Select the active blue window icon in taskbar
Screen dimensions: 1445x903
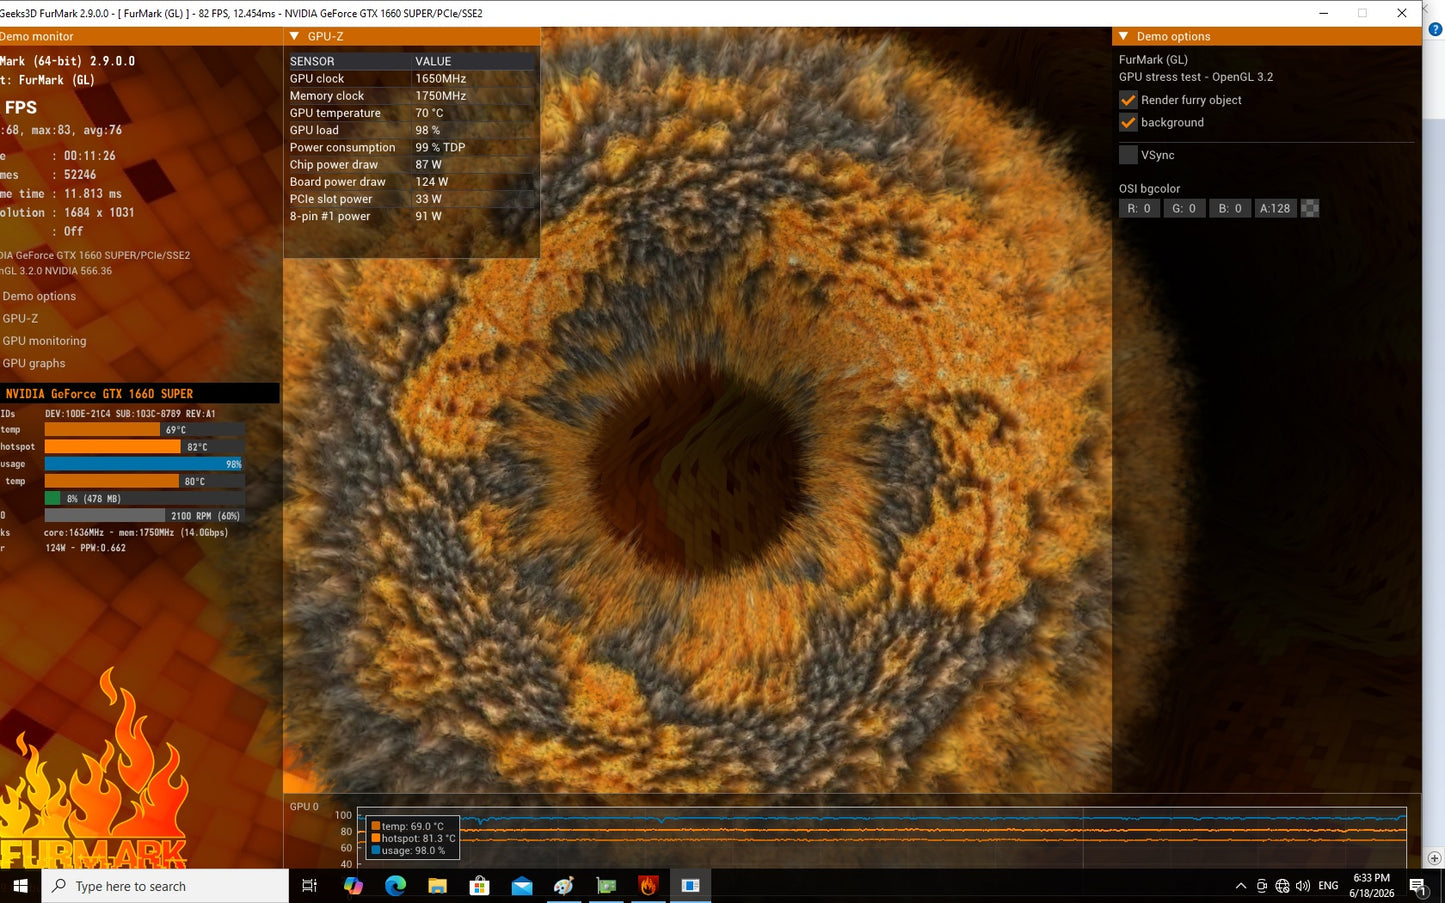[690, 886]
